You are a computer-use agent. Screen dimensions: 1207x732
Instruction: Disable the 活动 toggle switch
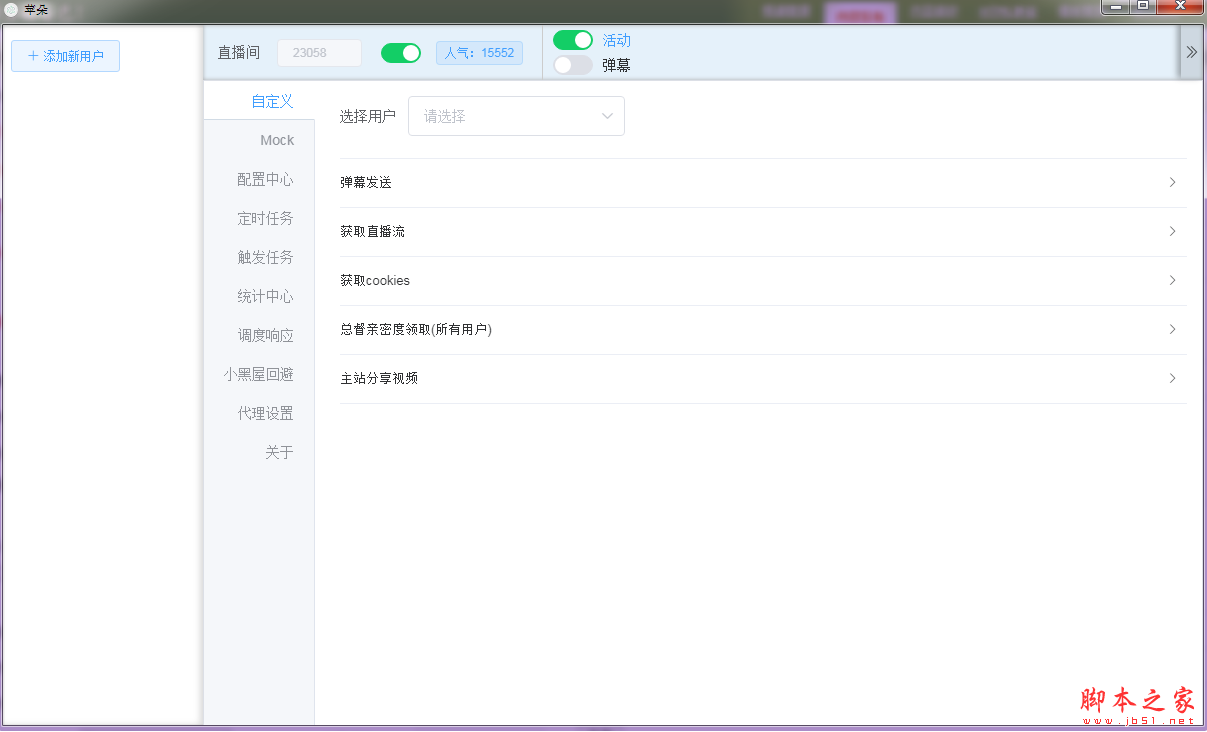572,40
